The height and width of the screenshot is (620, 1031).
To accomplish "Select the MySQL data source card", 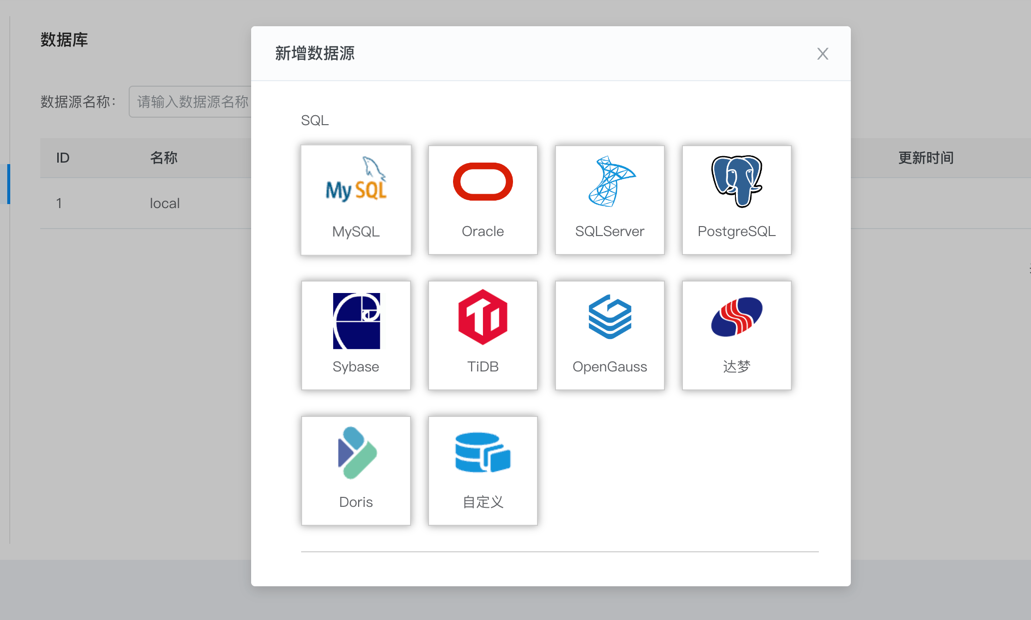I will (356, 200).
